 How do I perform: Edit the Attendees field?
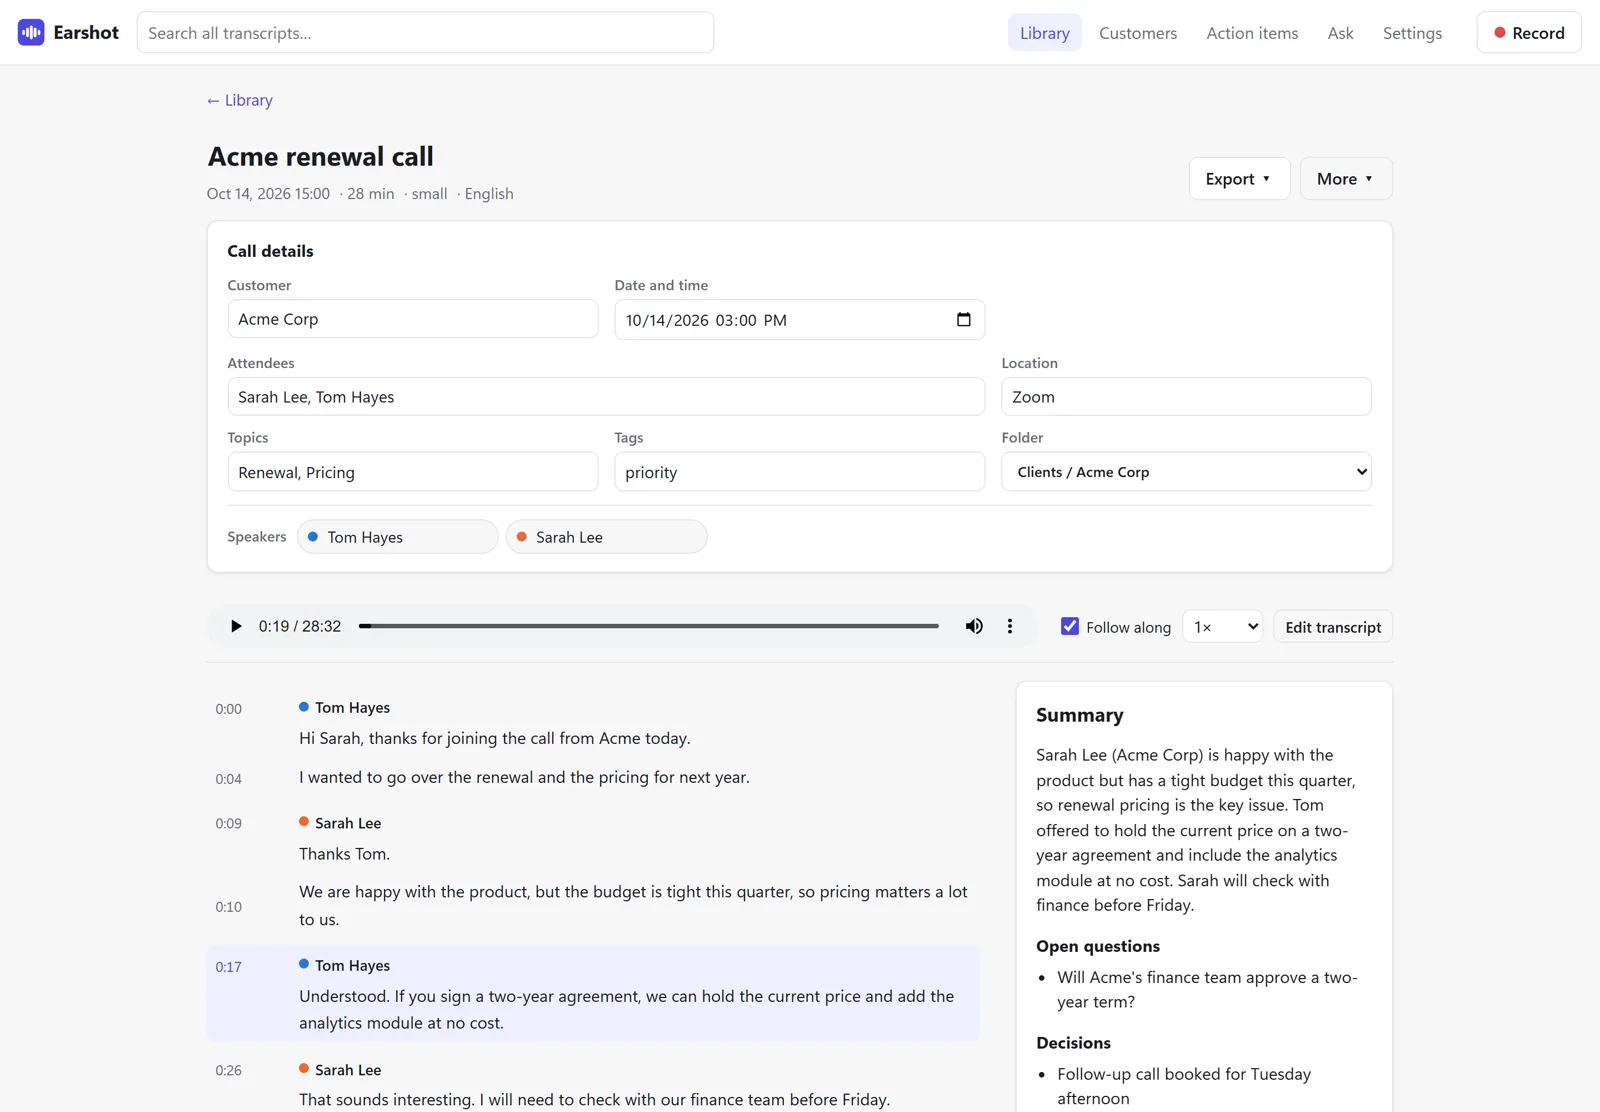(606, 397)
